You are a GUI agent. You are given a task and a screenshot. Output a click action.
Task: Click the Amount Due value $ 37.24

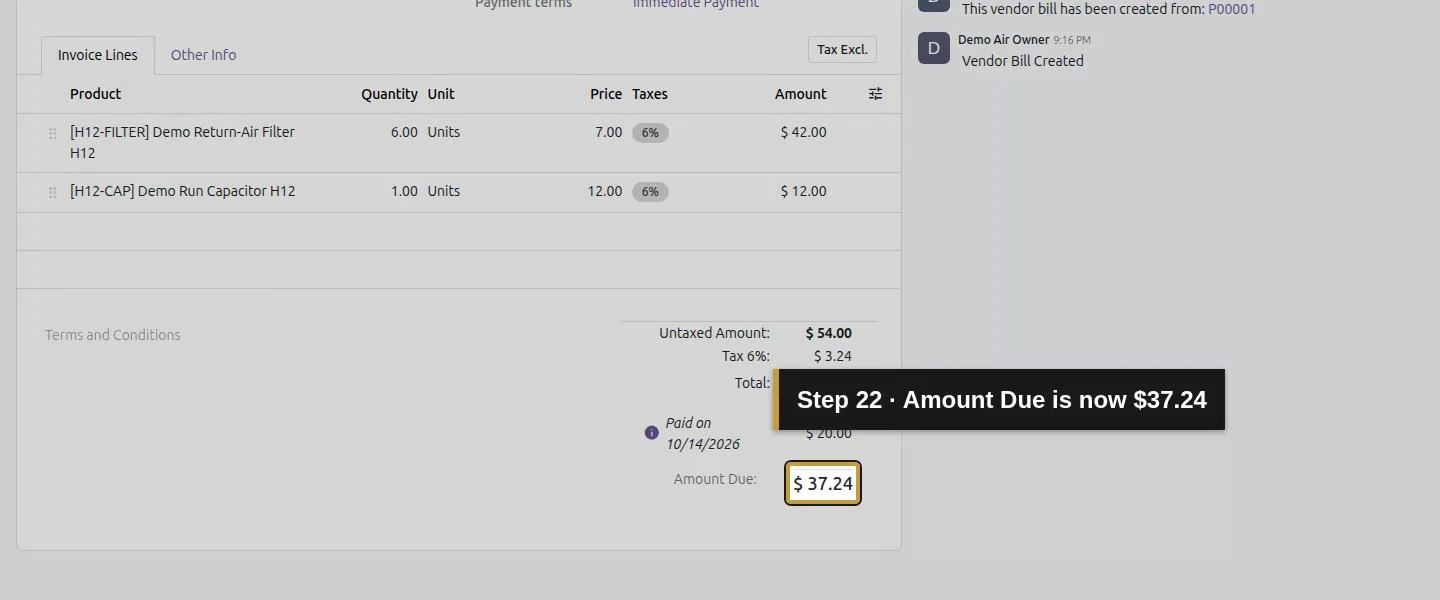click(x=823, y=484)
